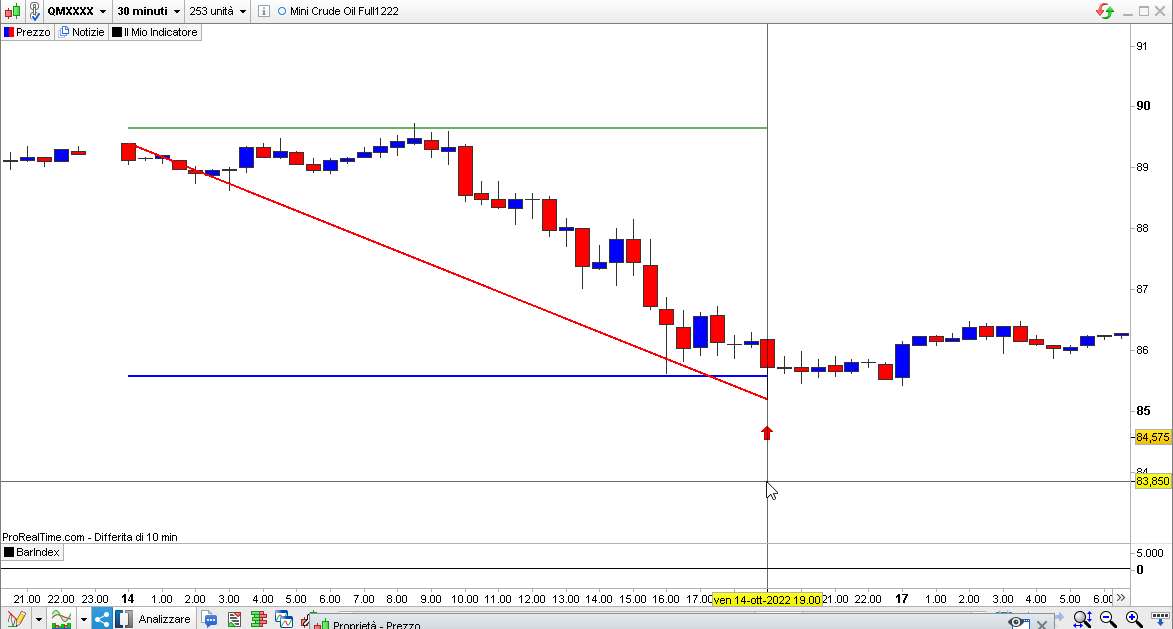This screenshot has height=629, width=1173.
Task: Toggle the Mini Crude Oil radio circle
Action: (x=282, y=11)
